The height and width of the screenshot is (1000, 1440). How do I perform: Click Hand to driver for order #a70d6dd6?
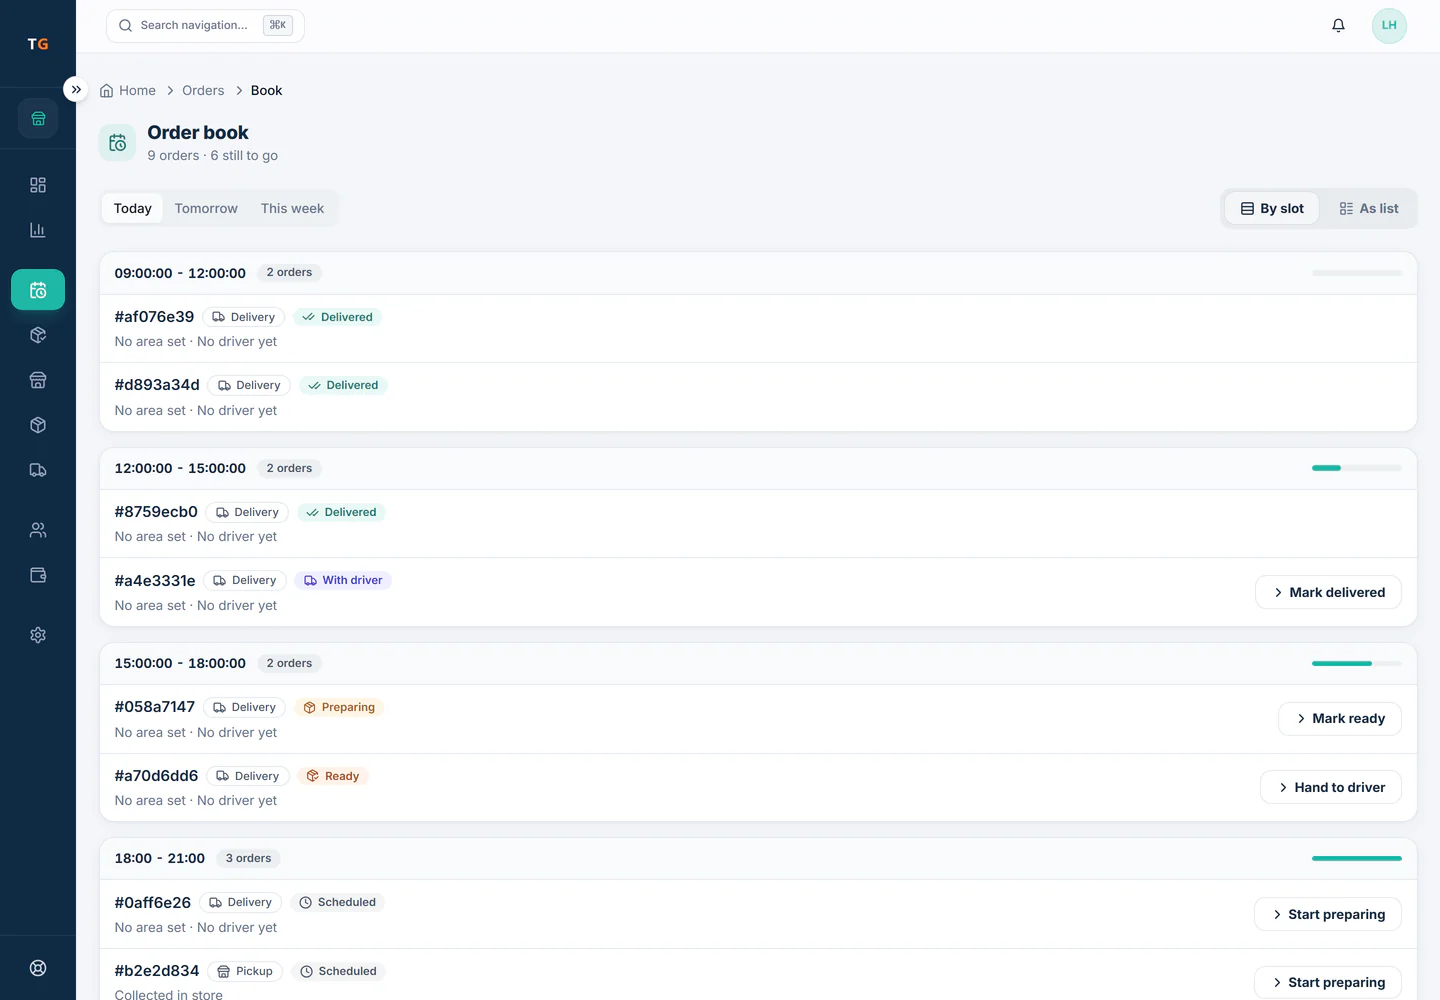(1331, 787)
